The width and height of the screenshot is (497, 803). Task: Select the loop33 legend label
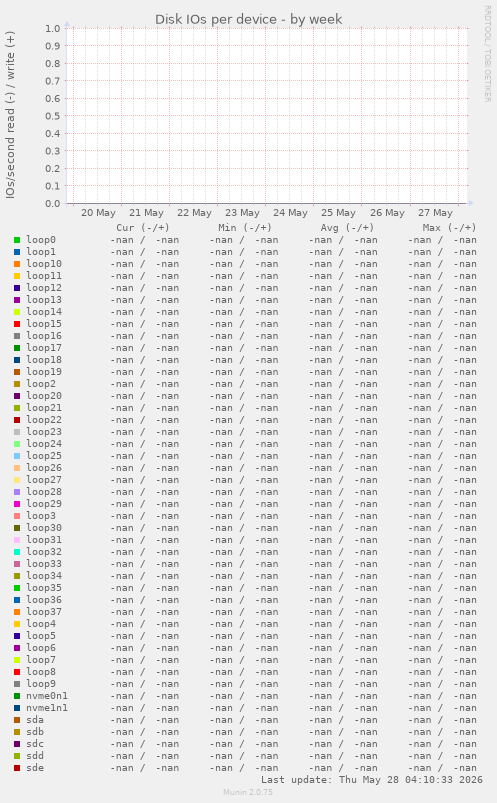pyautogui.click(x=44, y=564)
